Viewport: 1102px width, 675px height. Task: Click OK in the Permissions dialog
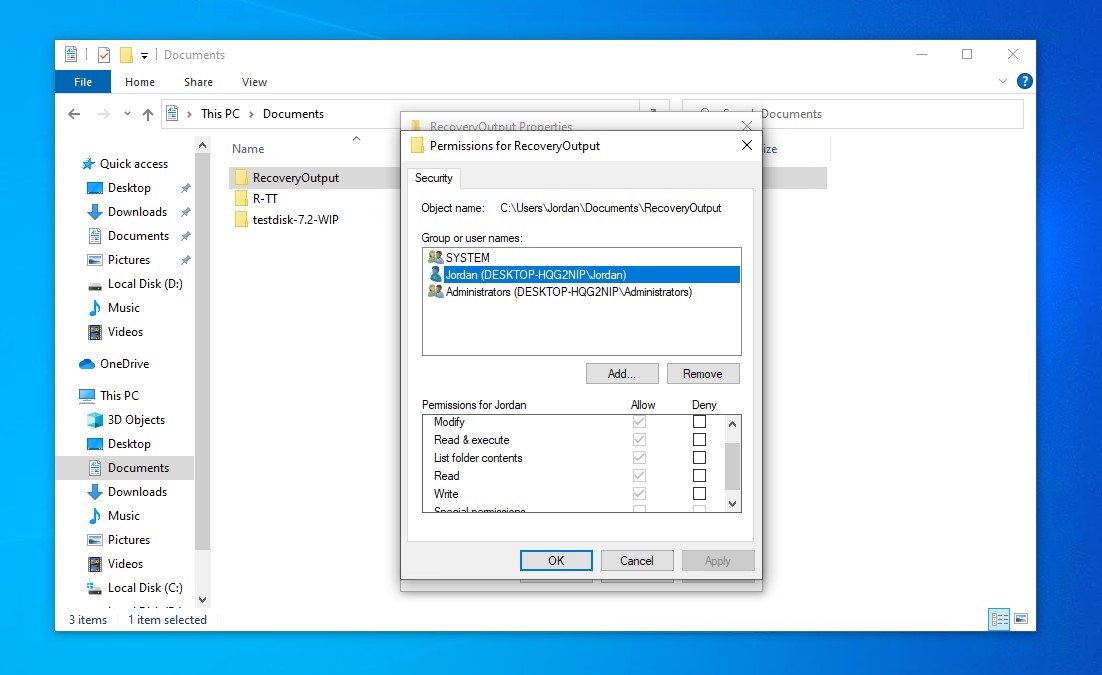[556, 560]
